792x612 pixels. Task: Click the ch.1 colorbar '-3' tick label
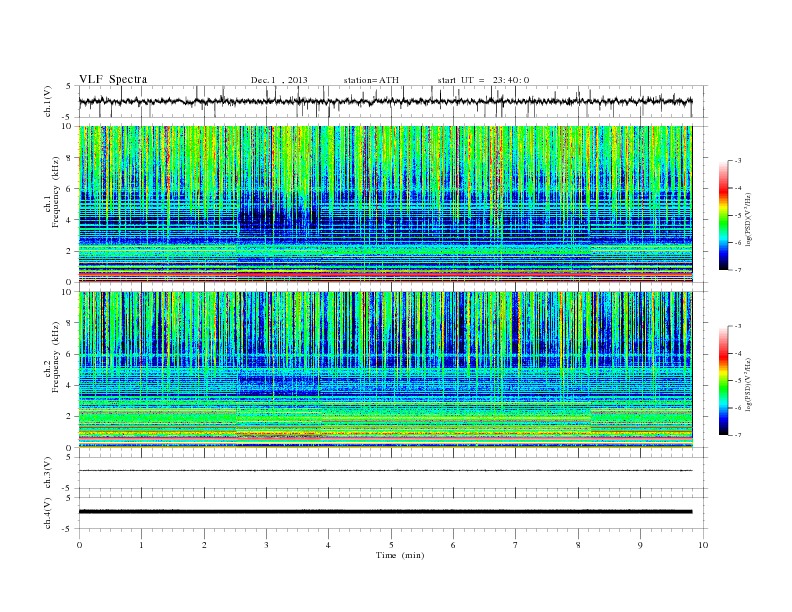pyautogui.click(x=738, y=161)
